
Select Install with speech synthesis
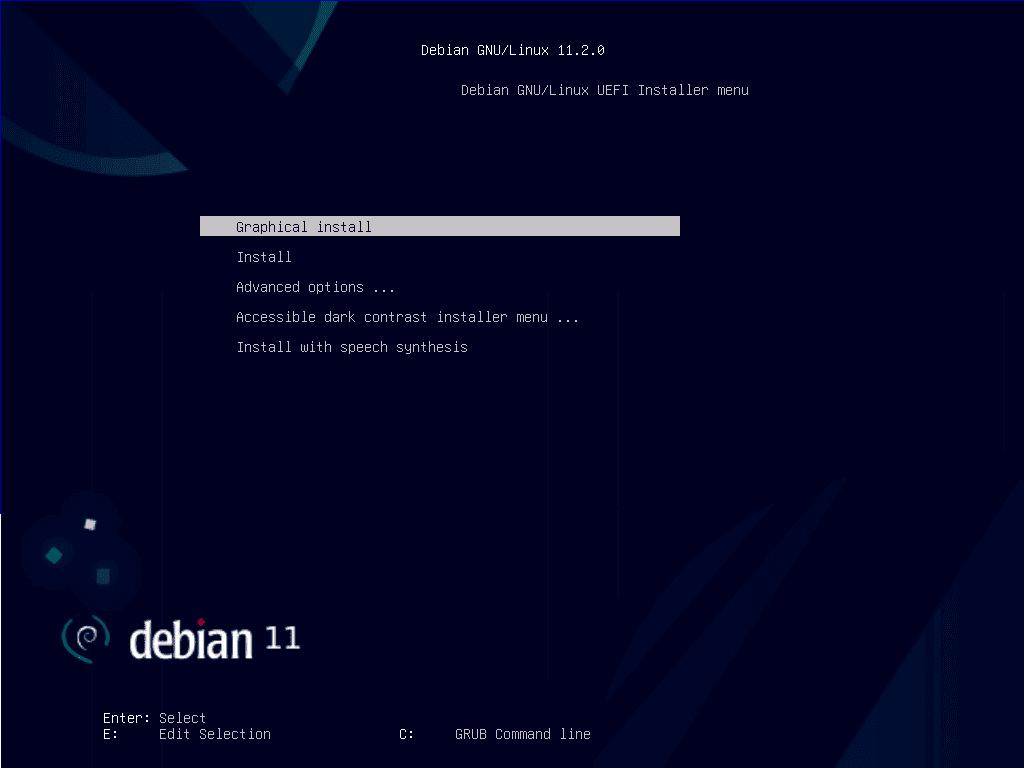[352, 347]
